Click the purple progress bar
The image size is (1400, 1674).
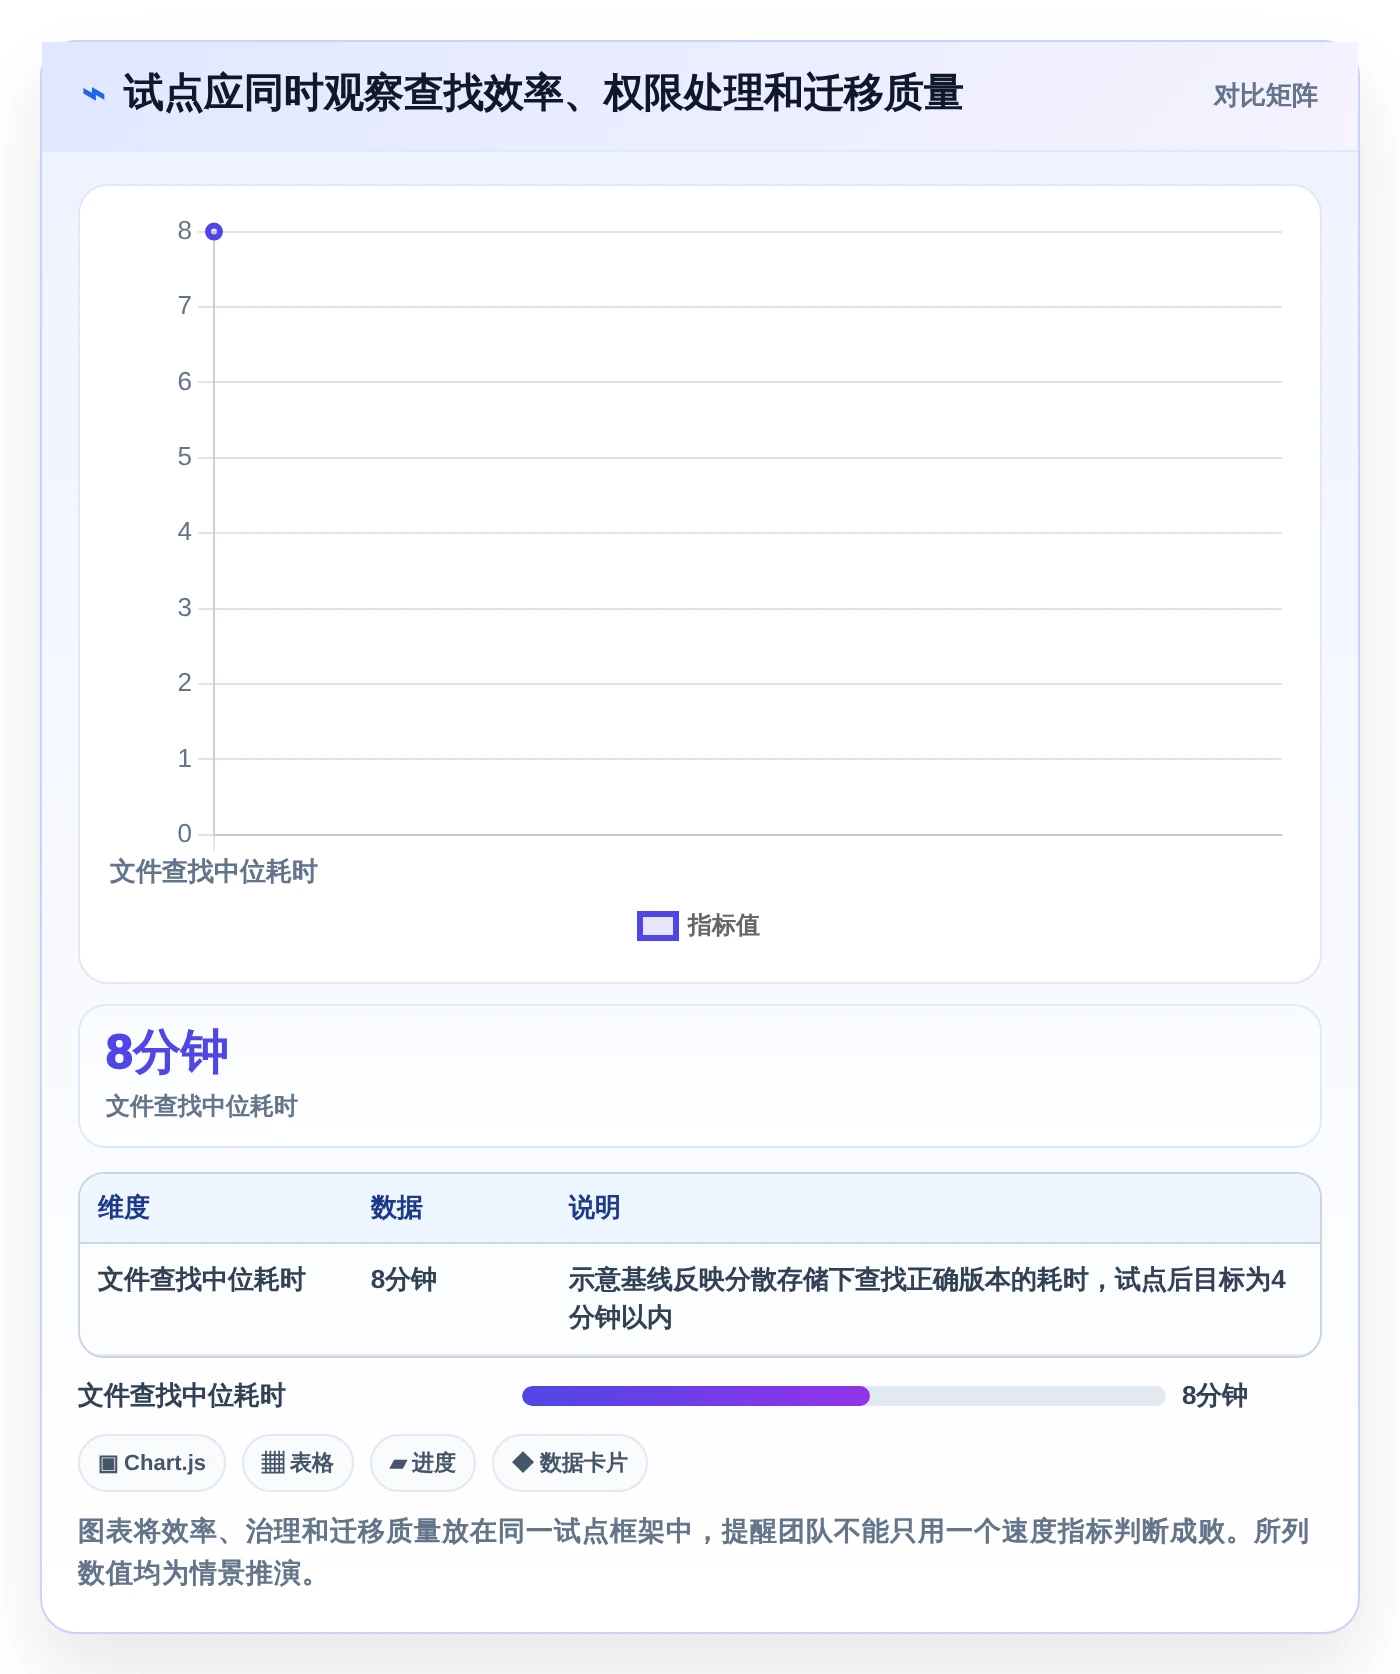pos(696,1396)
